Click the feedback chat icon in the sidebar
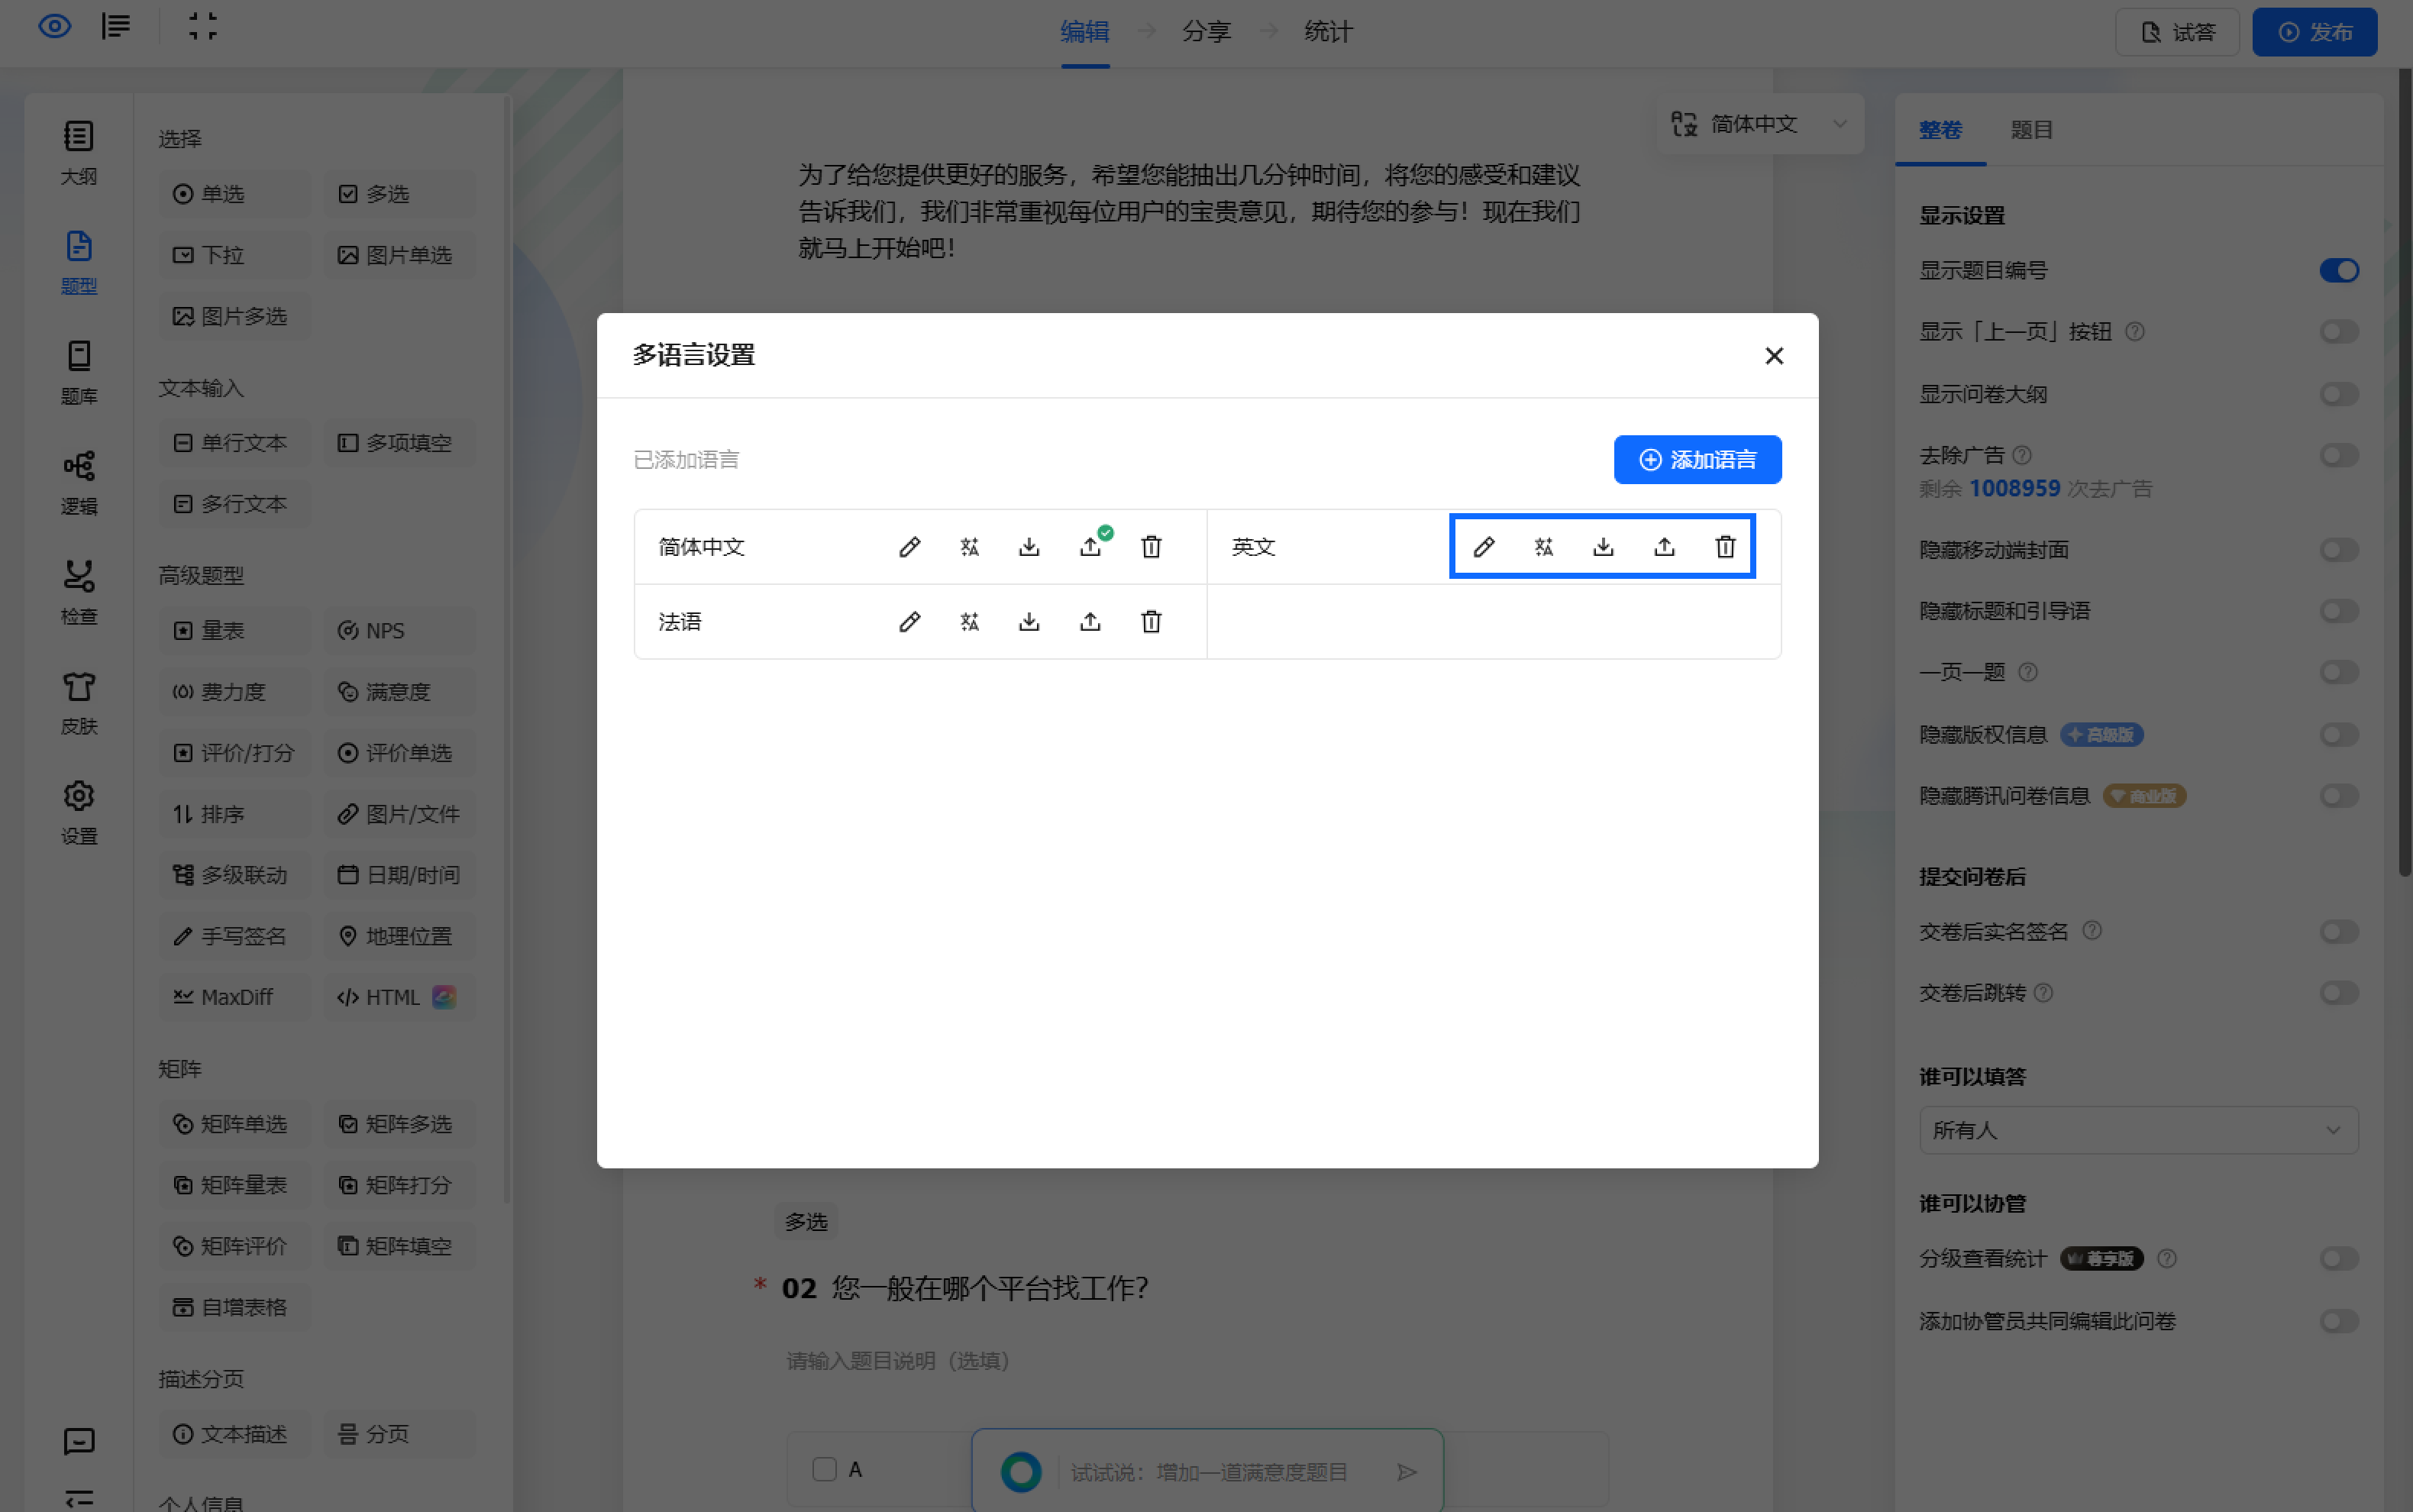The width and height of the screenshot is (2413, 1512). coord(79,1441)
